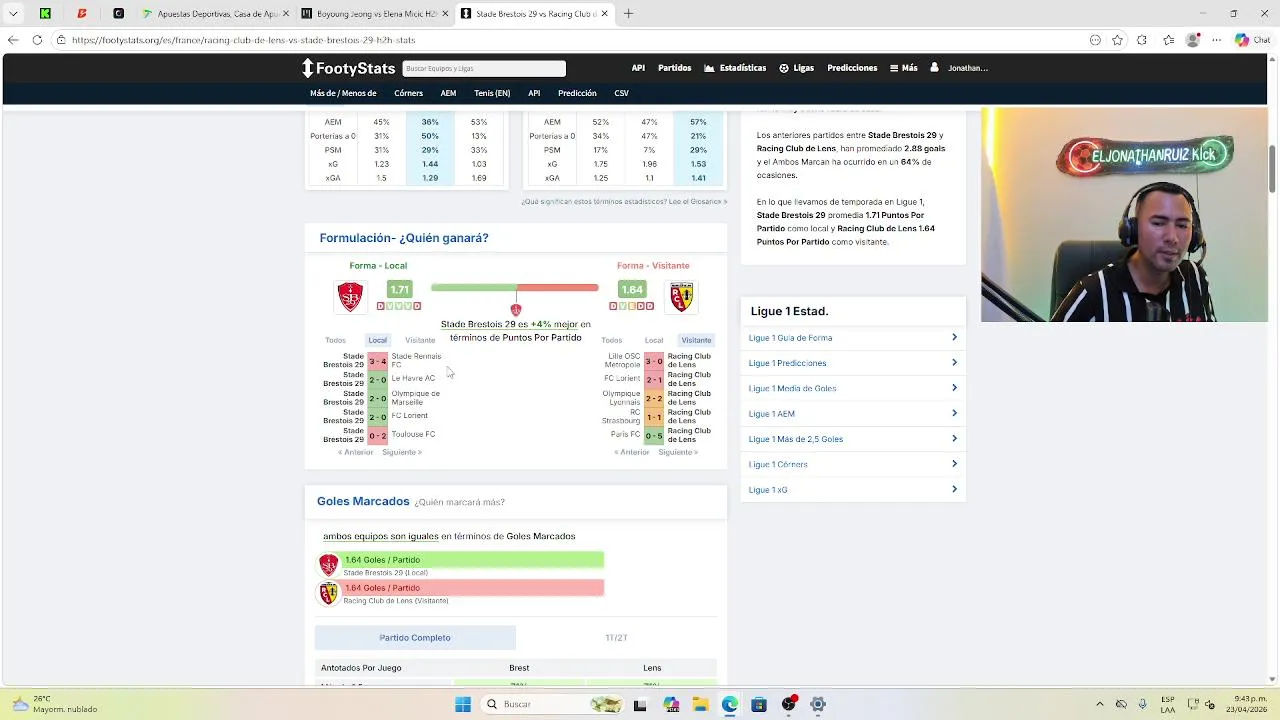Click the 0 - 5 score vs Paris FC

click(653, 435)
